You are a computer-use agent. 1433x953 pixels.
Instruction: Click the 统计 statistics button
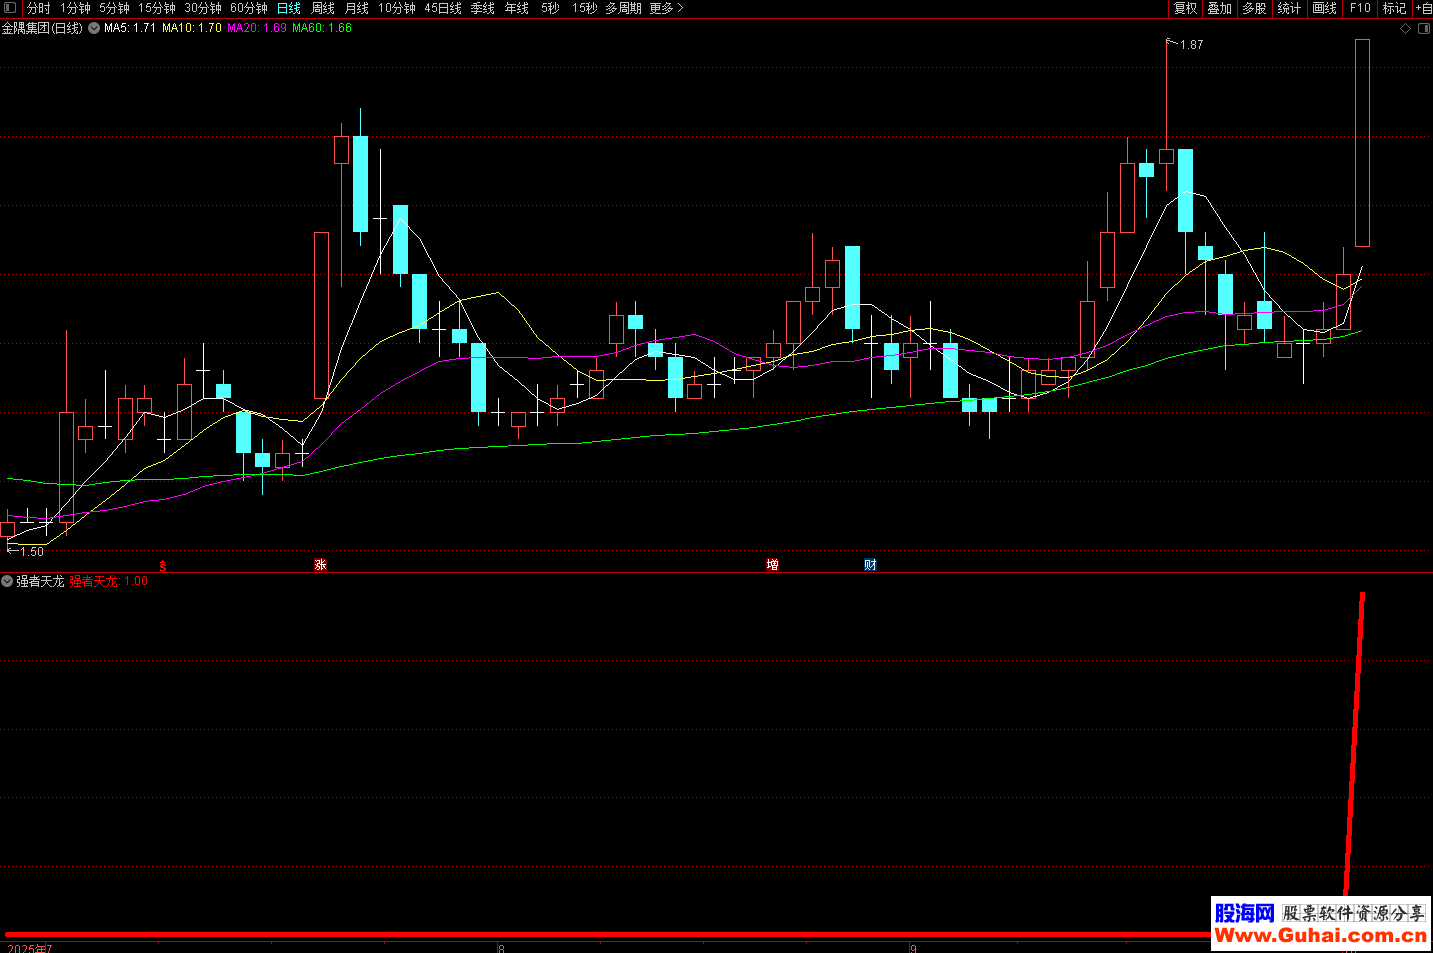point(1289,8)
